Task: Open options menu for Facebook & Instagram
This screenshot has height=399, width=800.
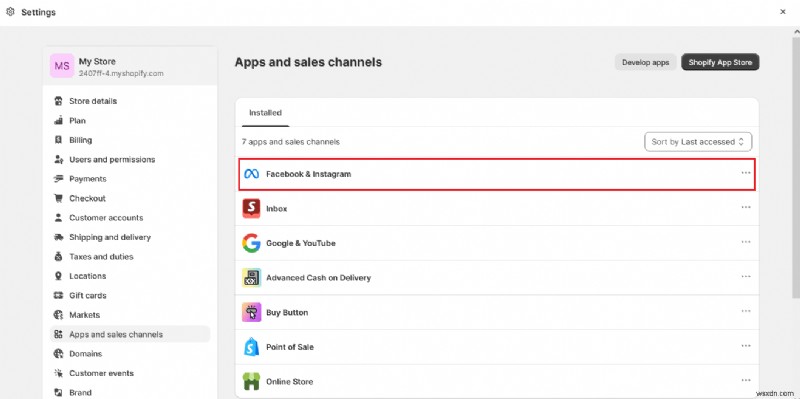Action: tap(746, 173)
